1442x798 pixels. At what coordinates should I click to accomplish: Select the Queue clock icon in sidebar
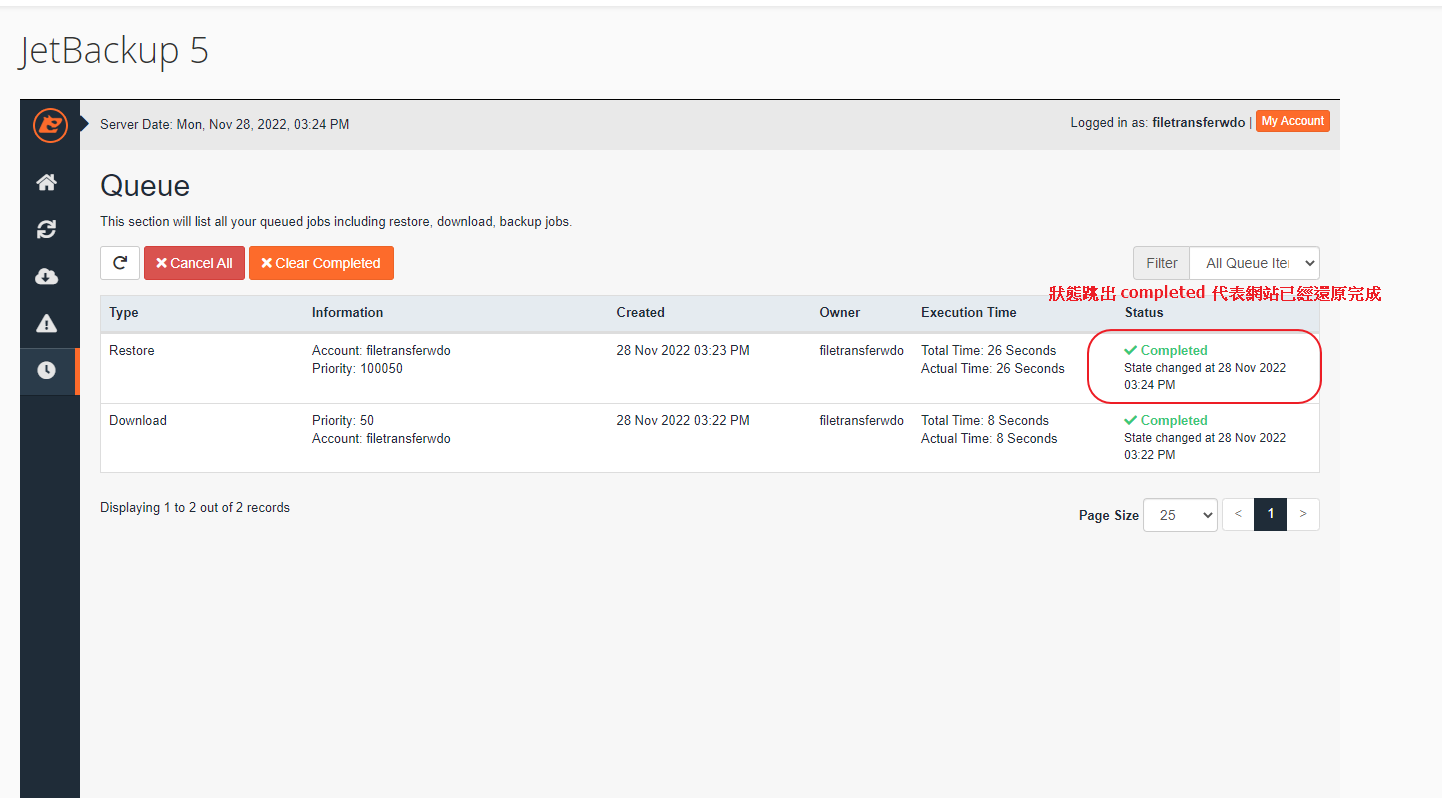pos(47,370)
